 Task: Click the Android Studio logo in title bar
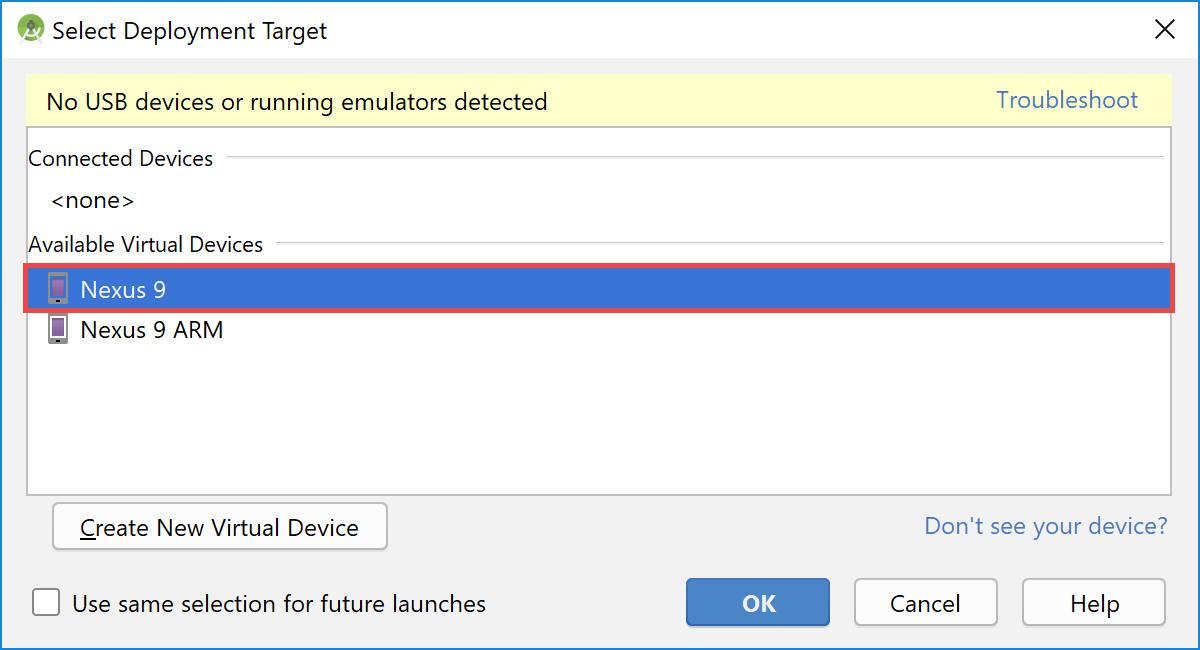[30, 31]
